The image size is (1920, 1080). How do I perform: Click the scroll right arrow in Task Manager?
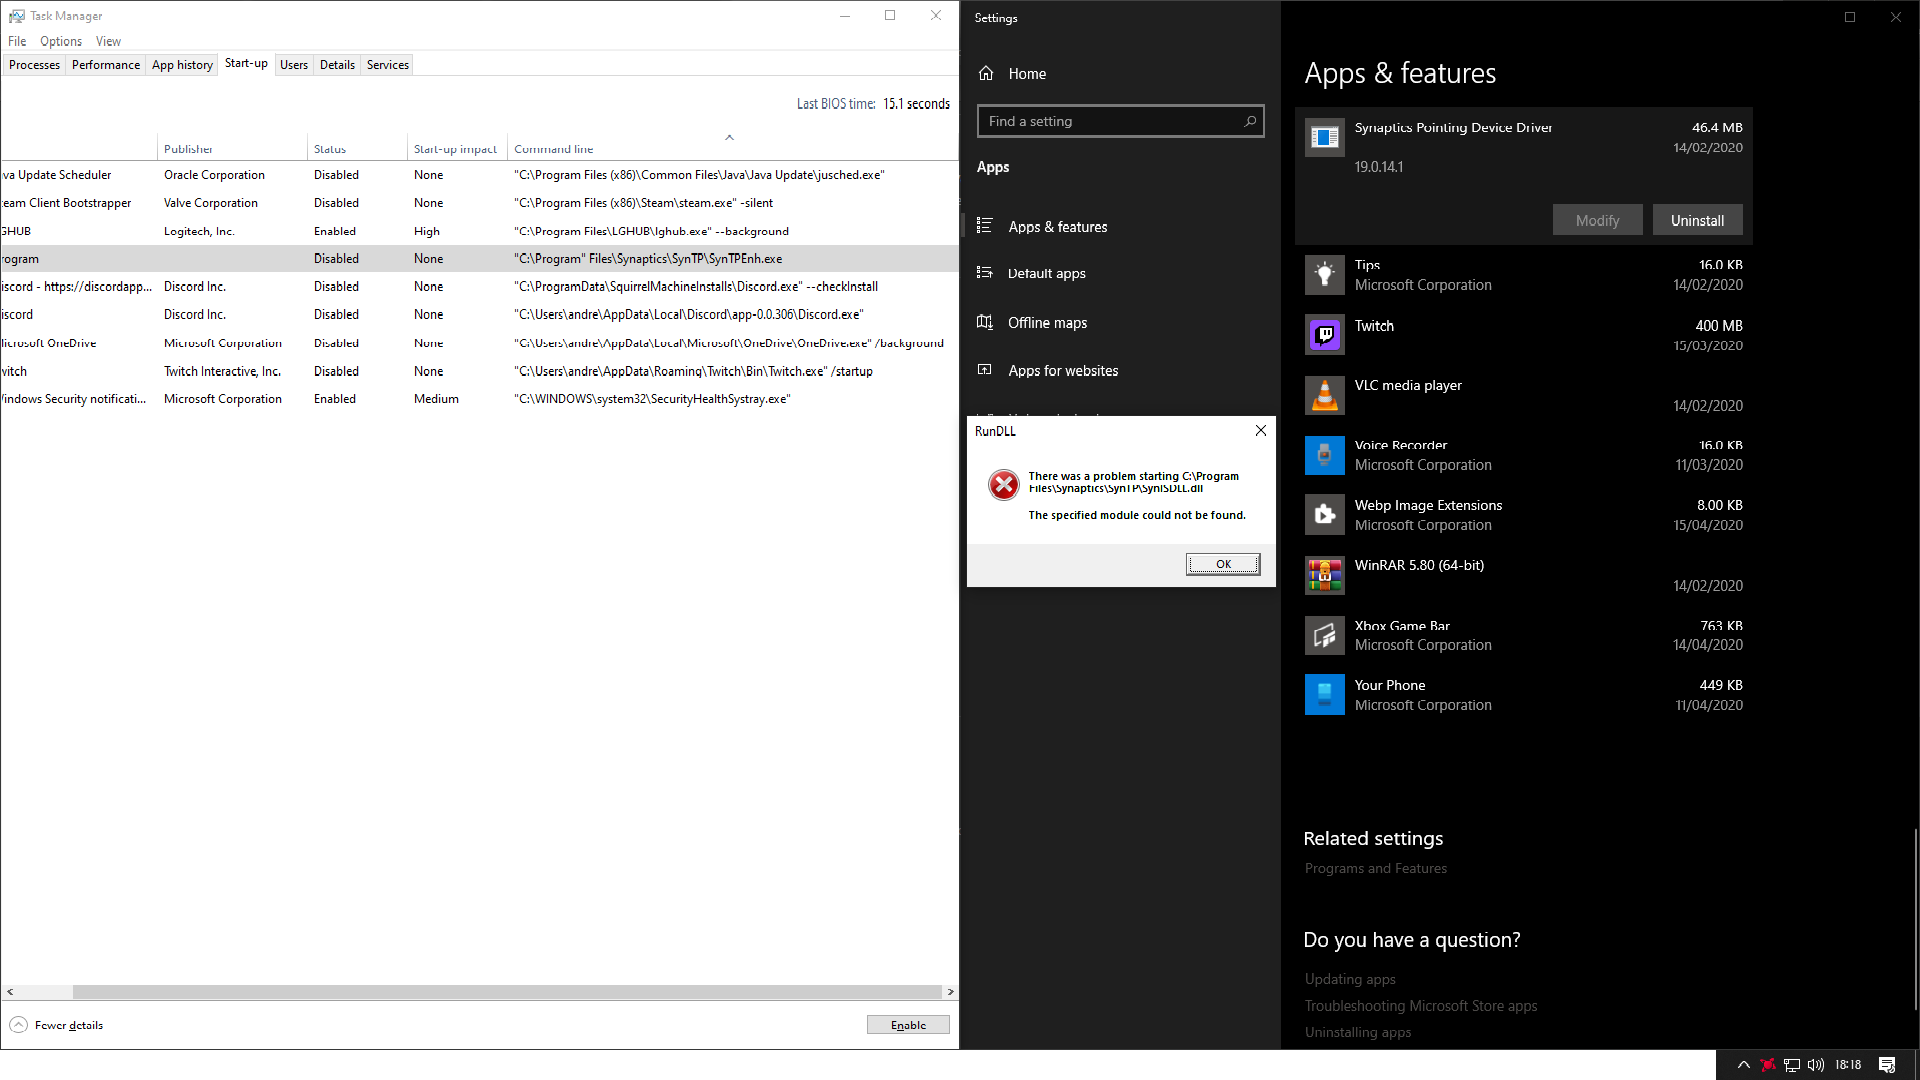click(x=950, y=992)
